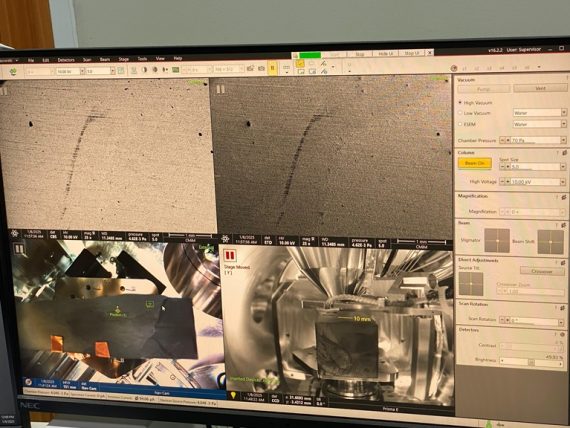
Task: Click the highlighted yellow measurement tool icon
Action: (300, 64)
